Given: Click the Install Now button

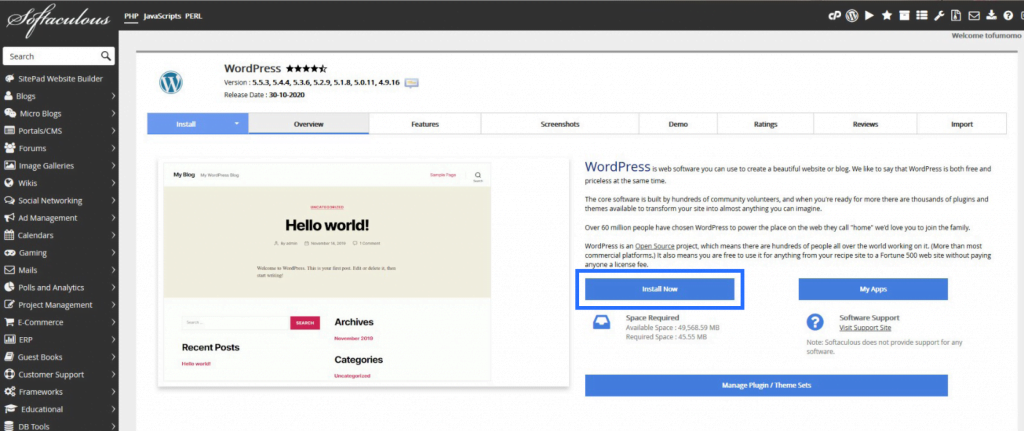Looking at the screenshot, I should (660, 289).
